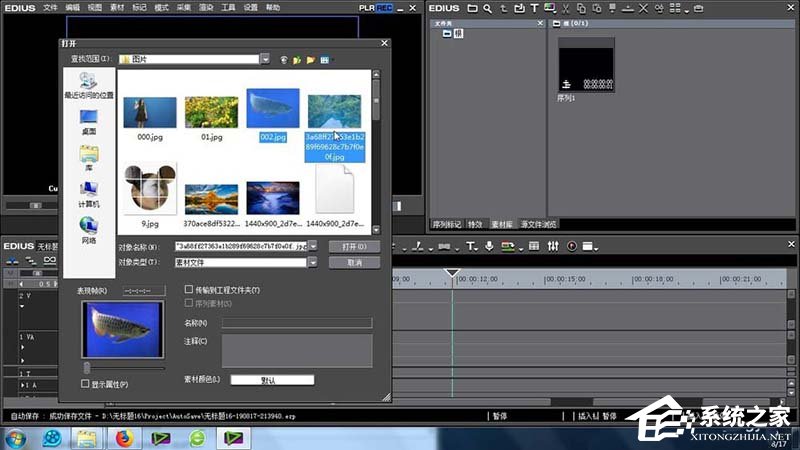Open Firefox from the Windows taskbar
This screenshot has width=800, height=450.
[x=124, y=437]
